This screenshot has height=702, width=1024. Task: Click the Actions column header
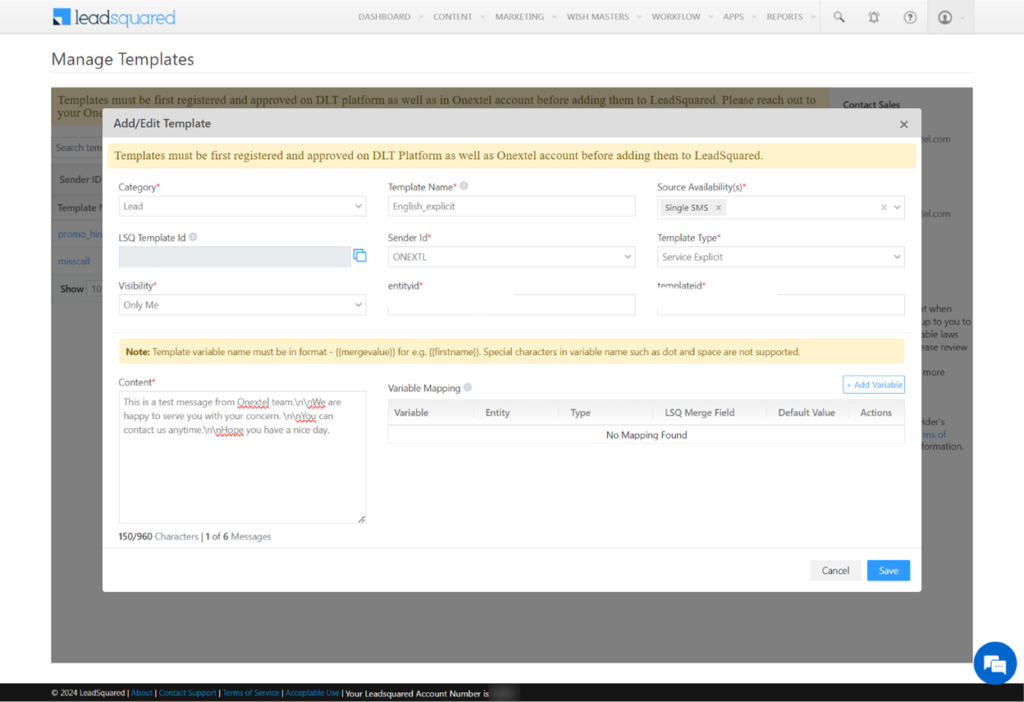click(x=876, y=413)
